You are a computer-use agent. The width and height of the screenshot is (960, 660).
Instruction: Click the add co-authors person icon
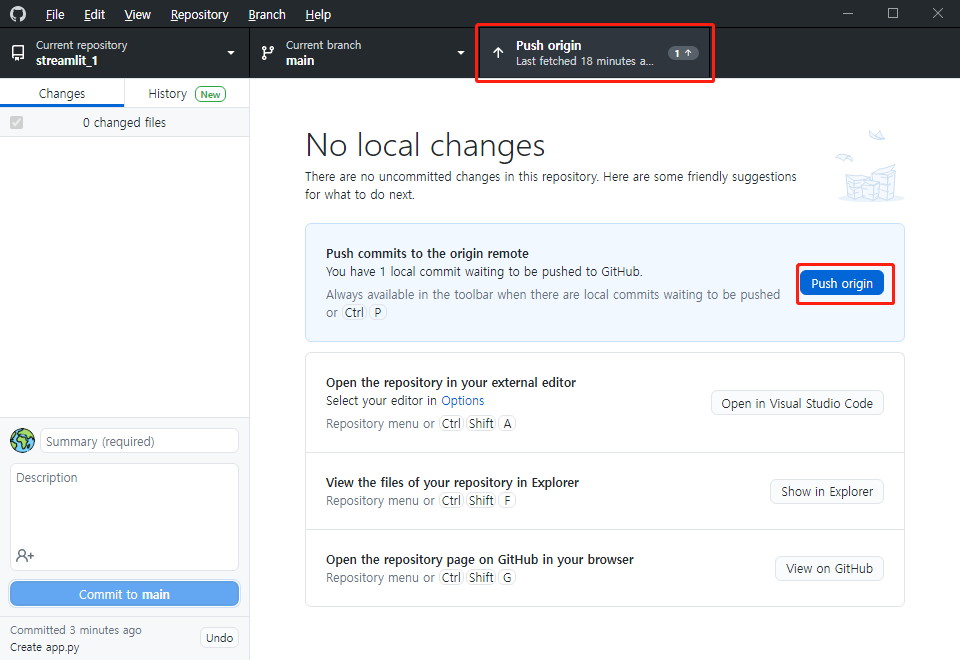coord(25,555)
